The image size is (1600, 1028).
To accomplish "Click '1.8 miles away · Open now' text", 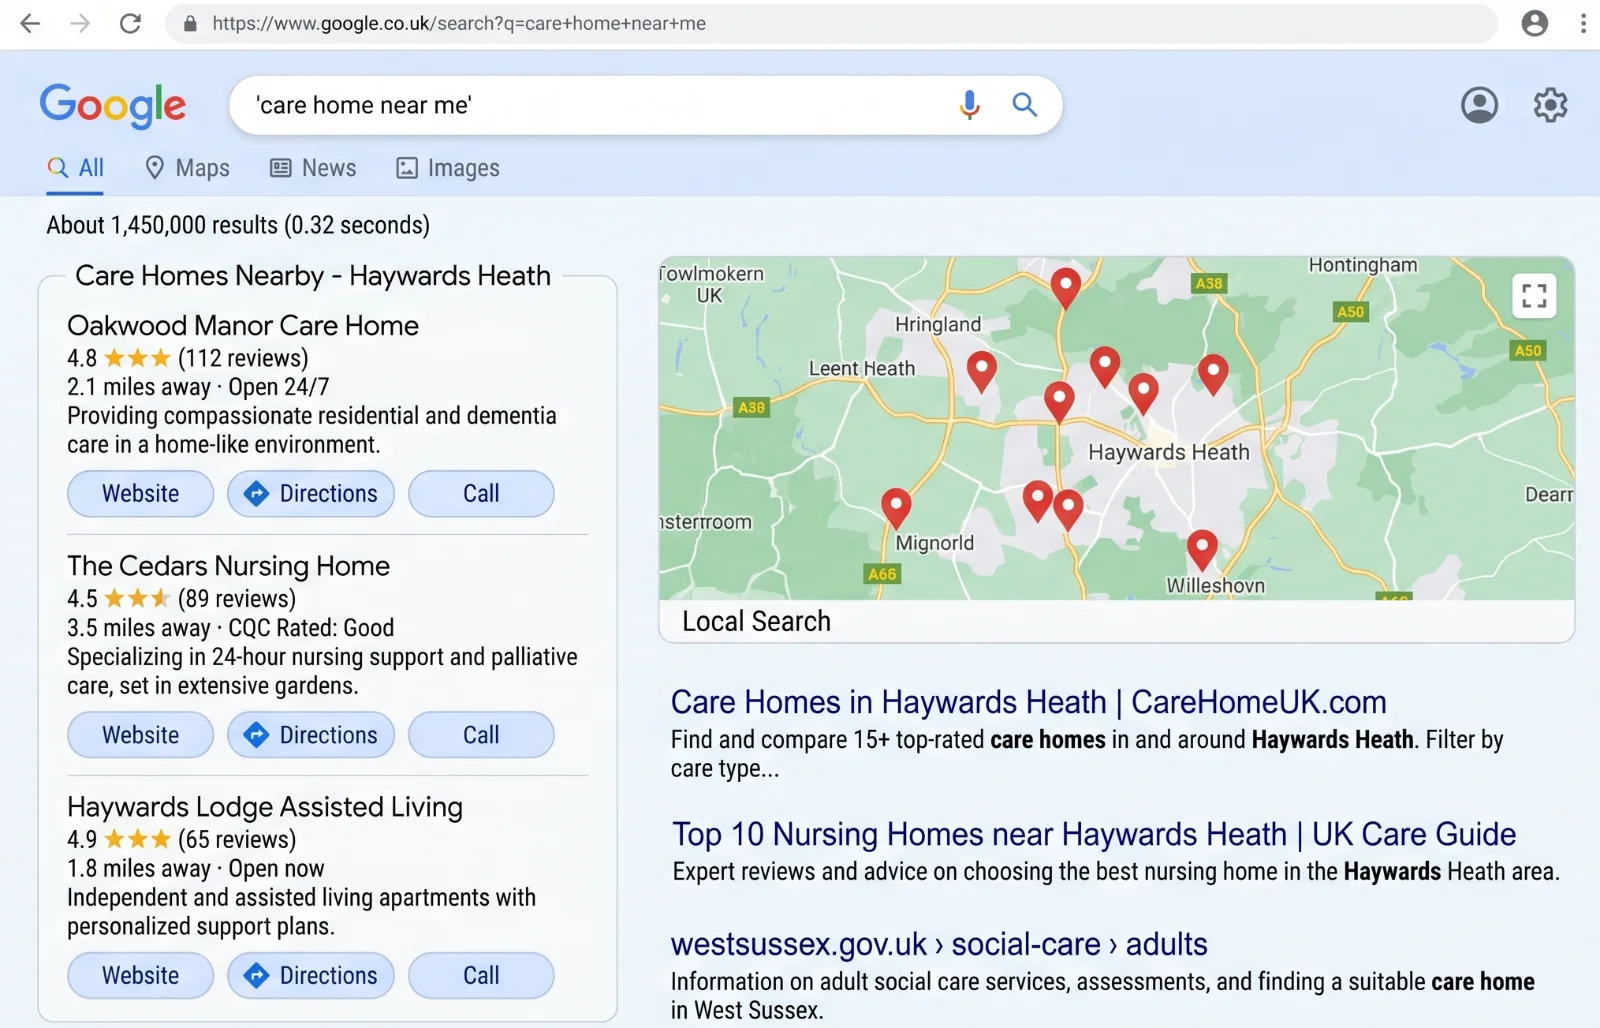I will point(196,868).
